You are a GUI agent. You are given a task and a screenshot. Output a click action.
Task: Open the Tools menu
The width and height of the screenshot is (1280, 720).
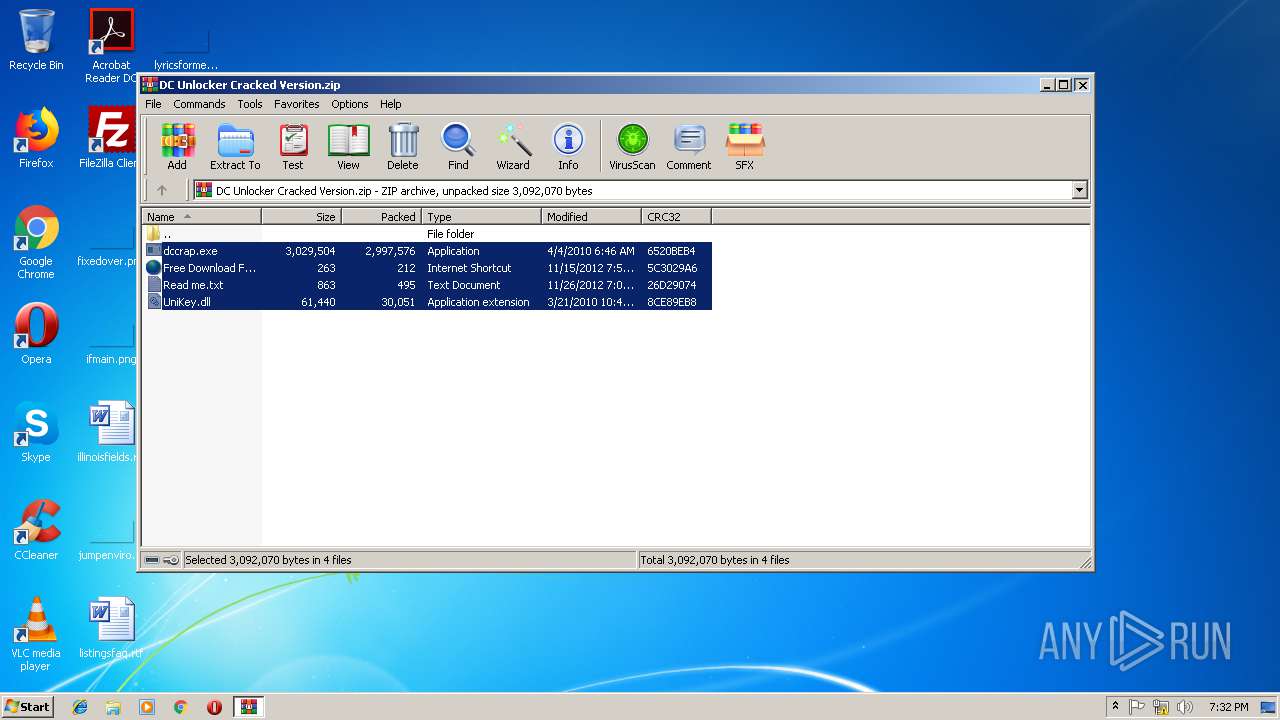tap(250, 104)
